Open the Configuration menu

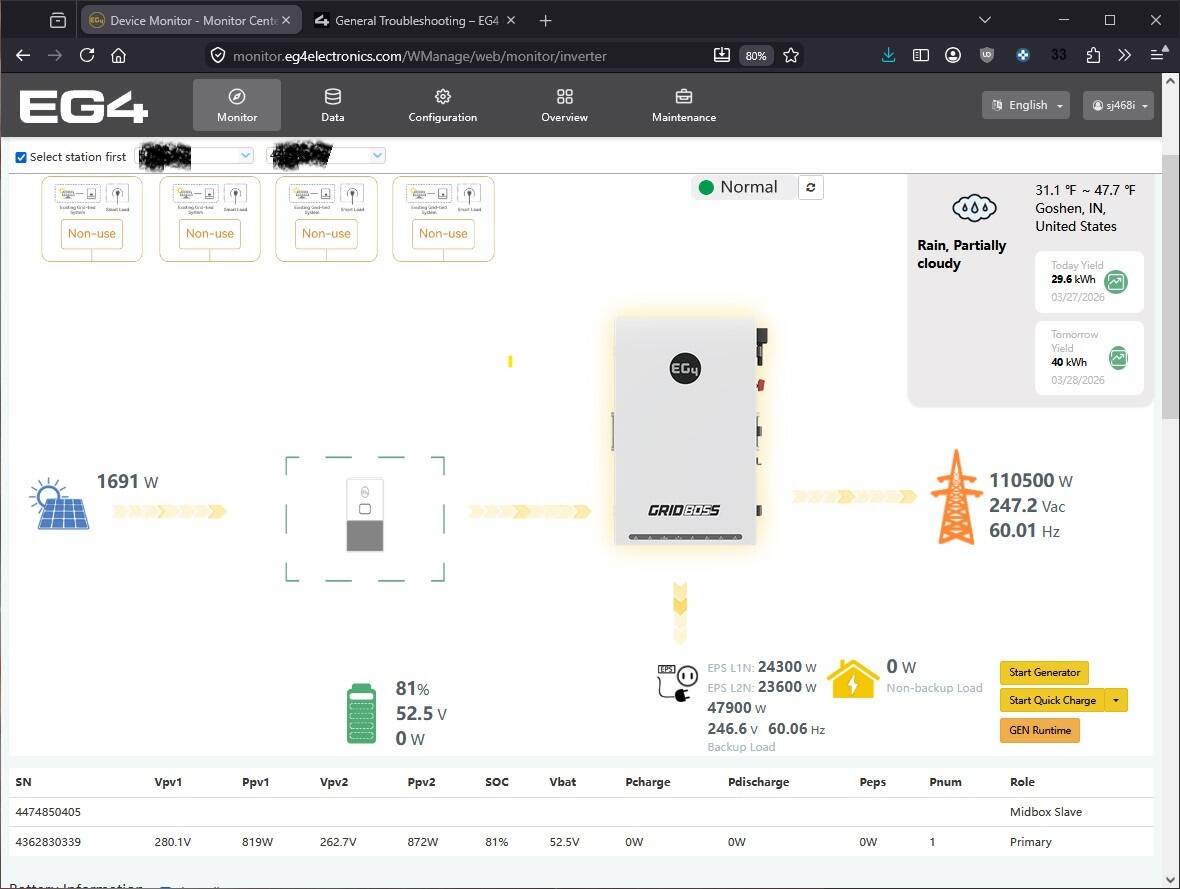point(442,105)
